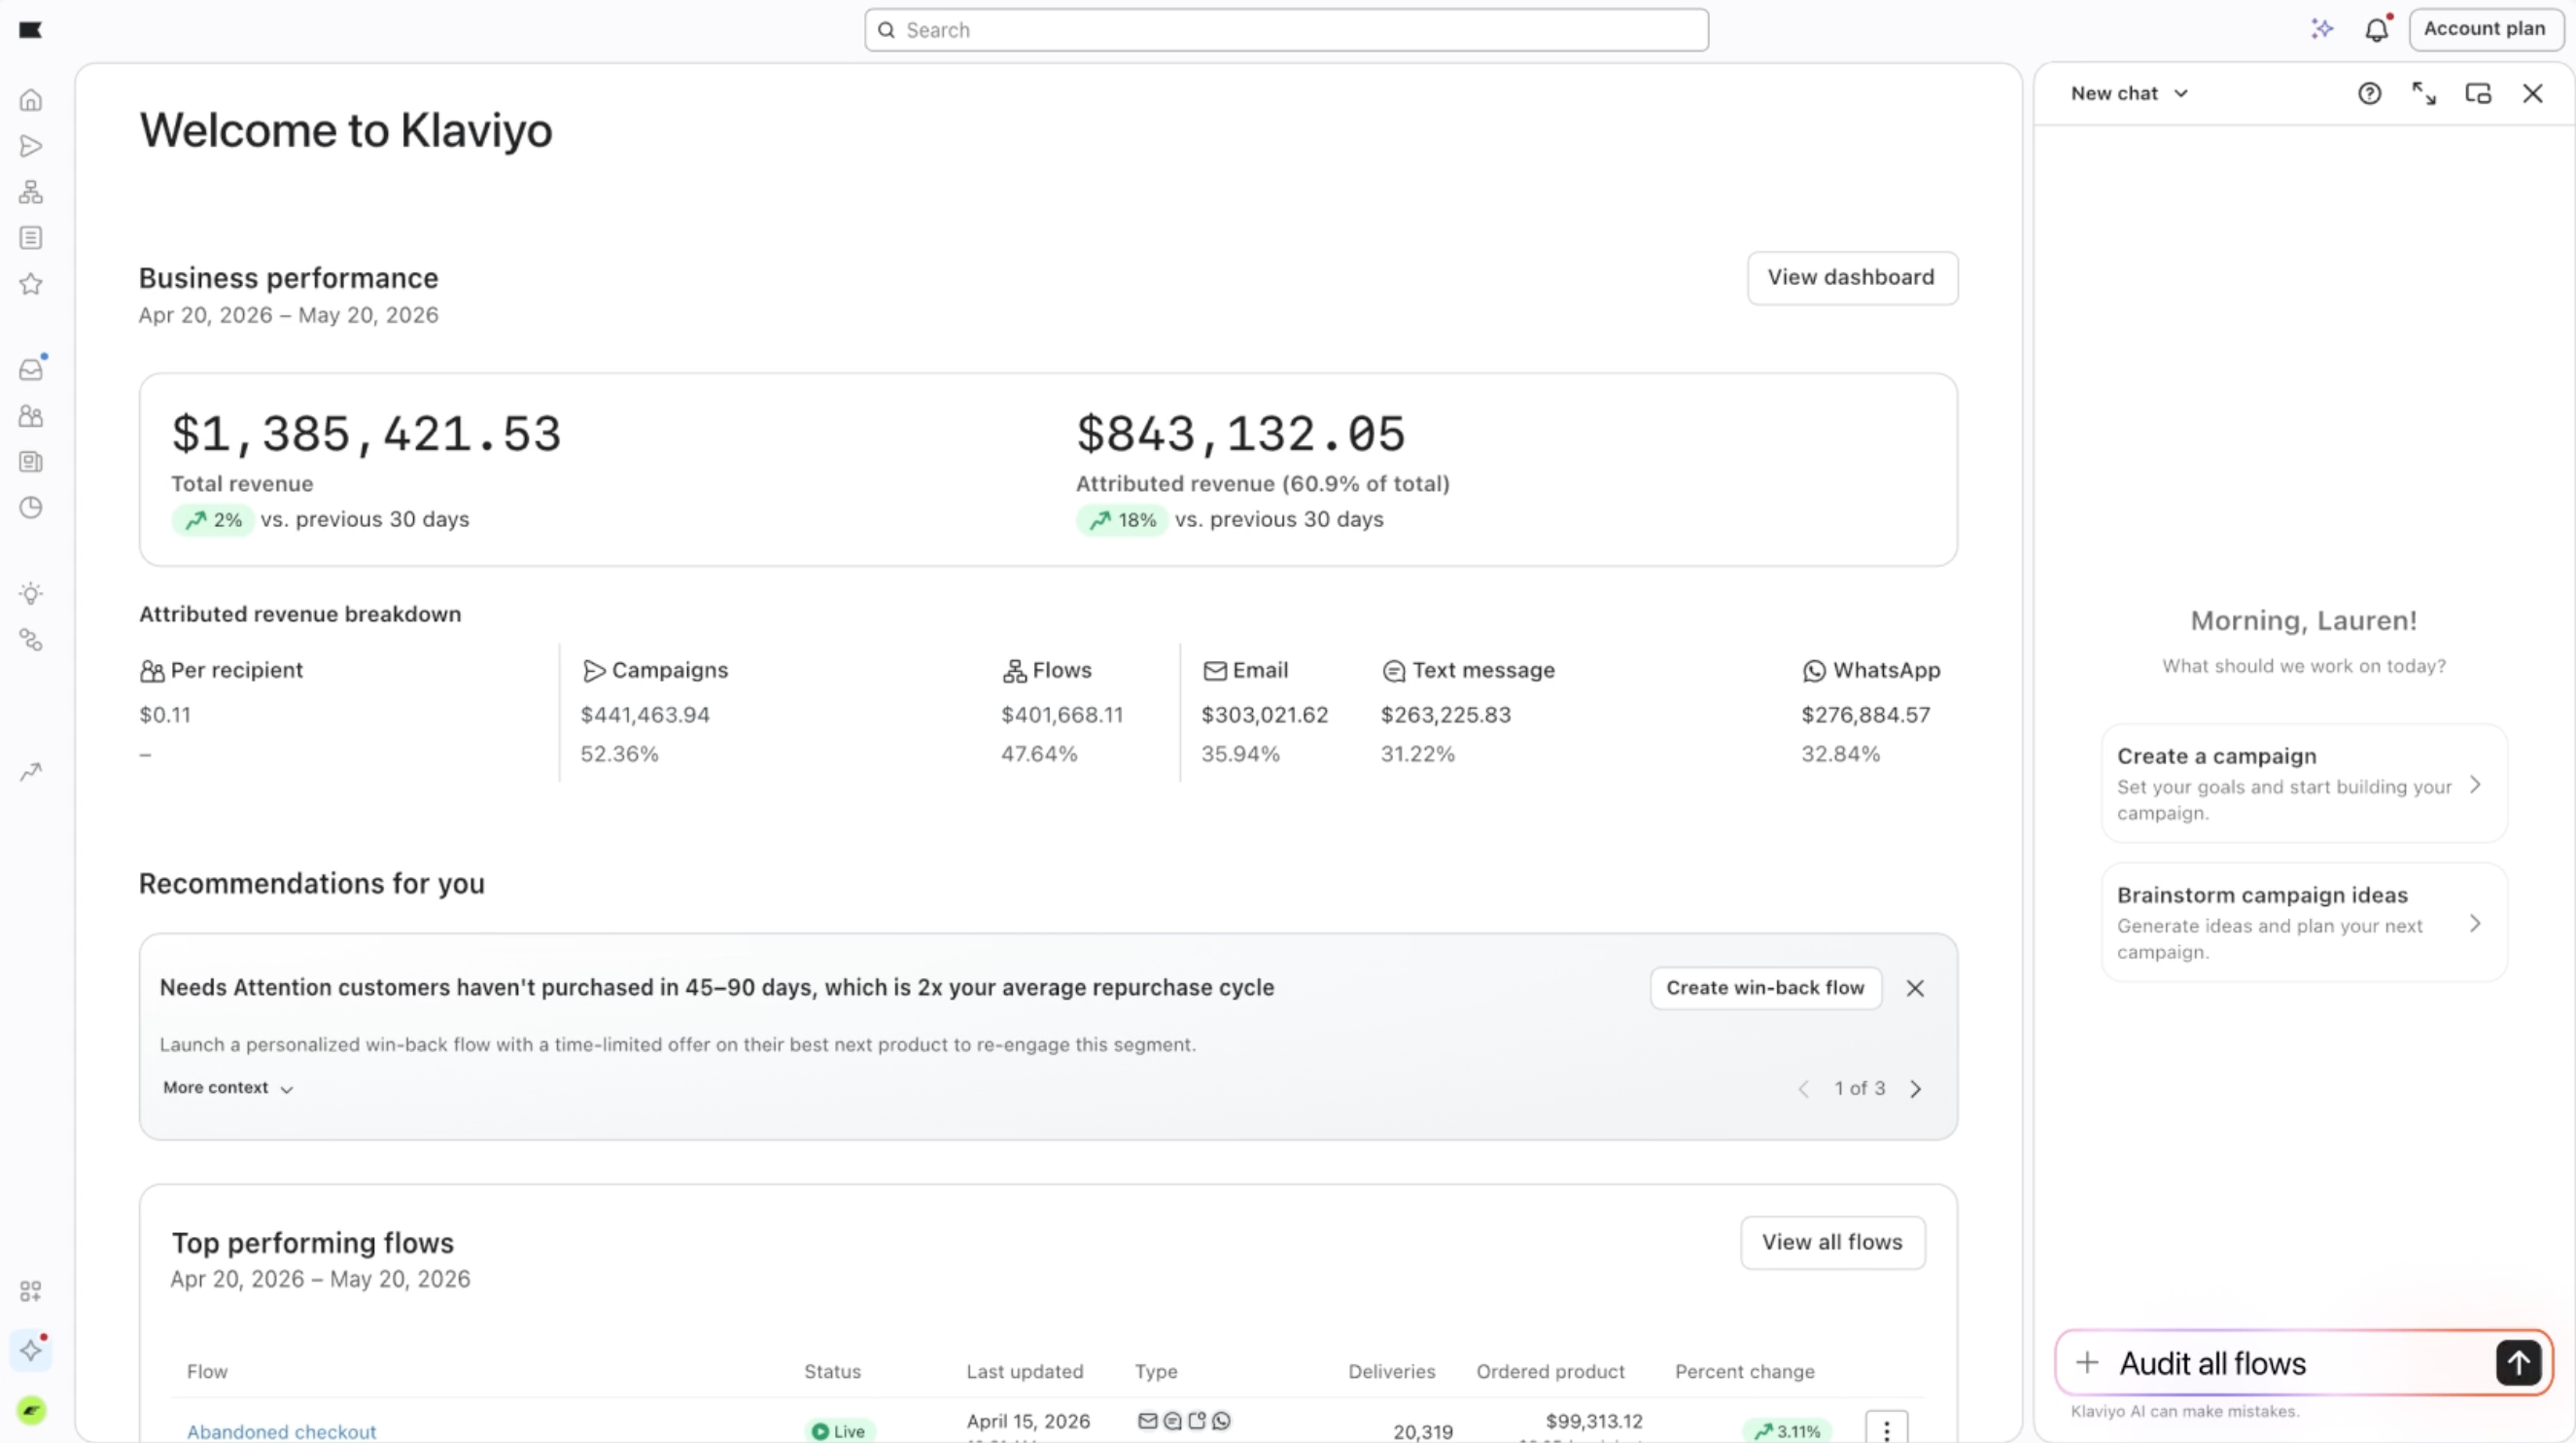
Task: Open the pie chart analytics icon in sidebar
Action: point(31,508)
